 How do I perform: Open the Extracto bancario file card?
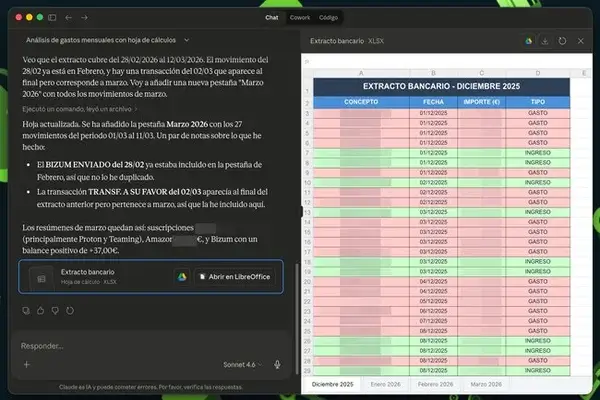click(151, 277)
